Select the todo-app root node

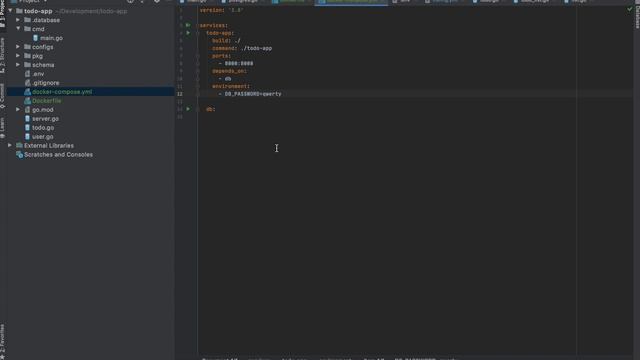38,11
